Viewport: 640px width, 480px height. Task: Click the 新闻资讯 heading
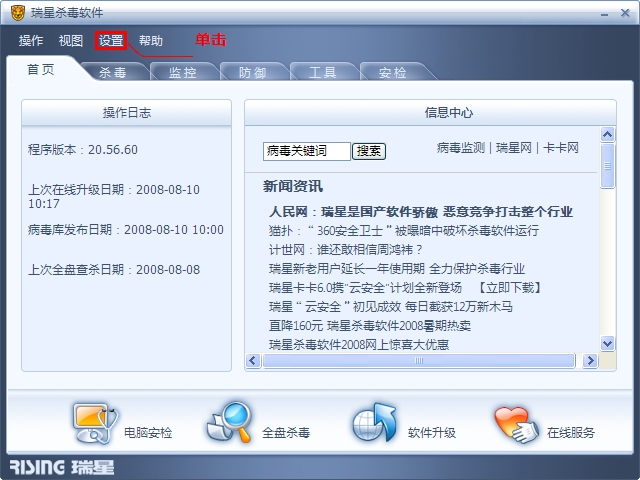pos(293,186)
